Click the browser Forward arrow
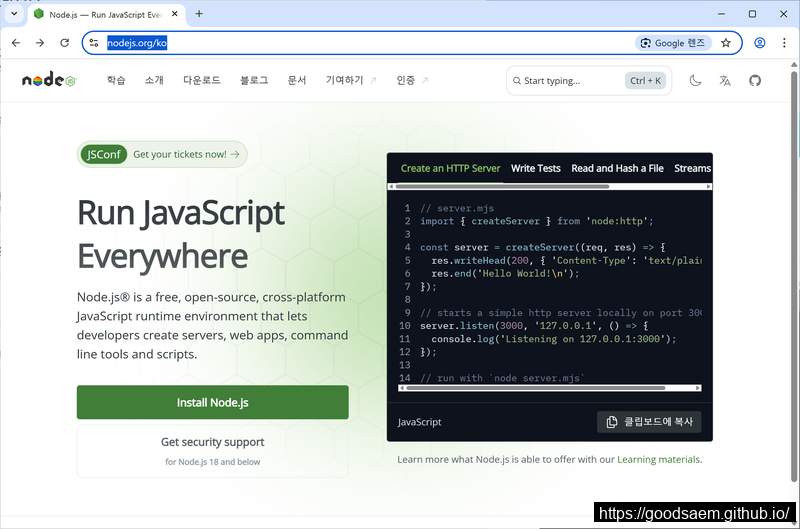The width and height of the screenshot is (800, 529). (40, 43)
